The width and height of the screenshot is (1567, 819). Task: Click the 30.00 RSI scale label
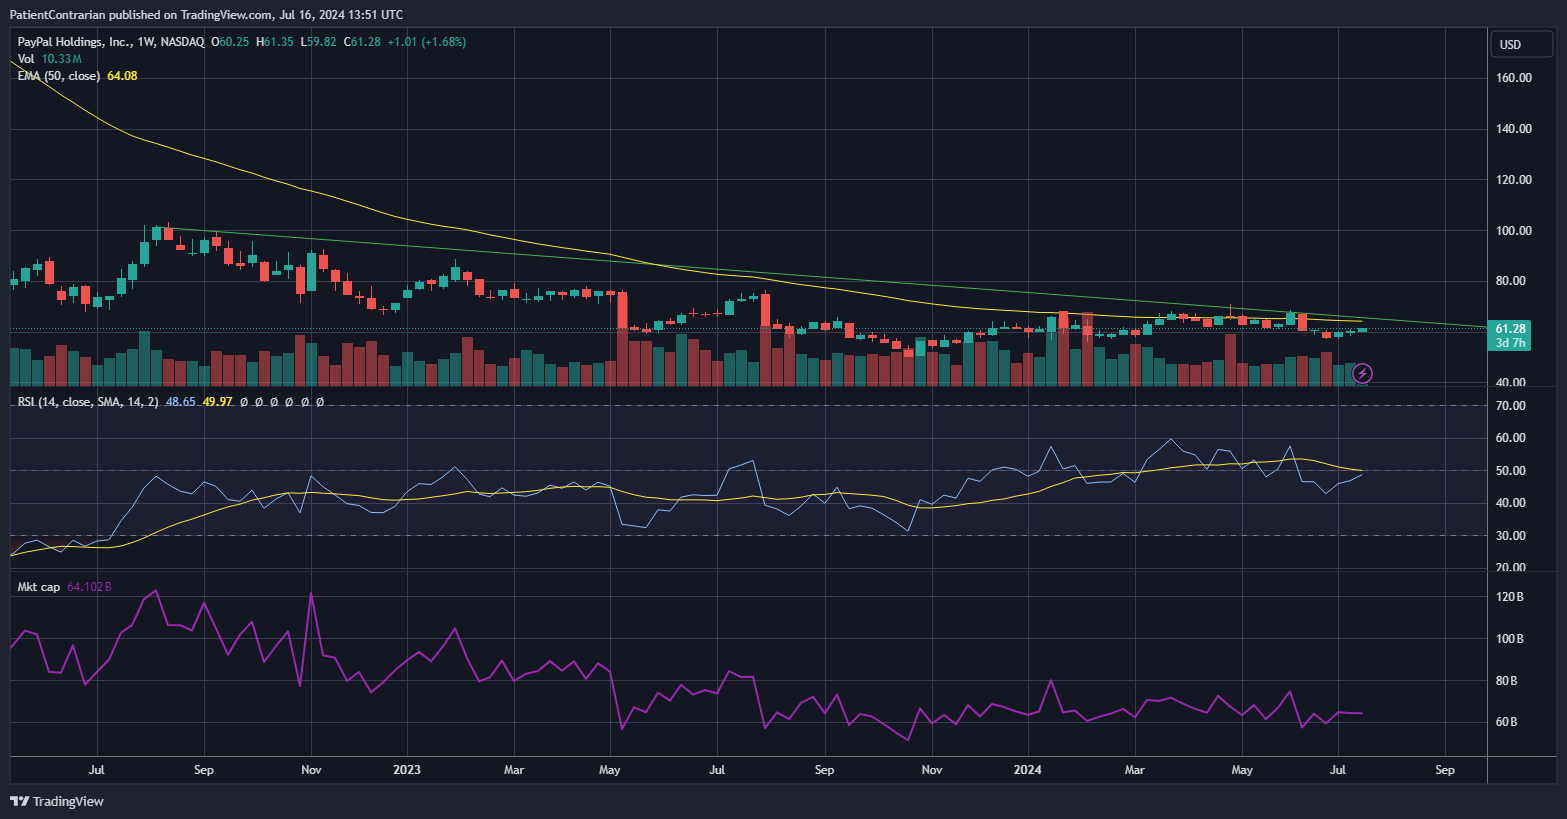pyautogui.click(x=1511, y=536)
